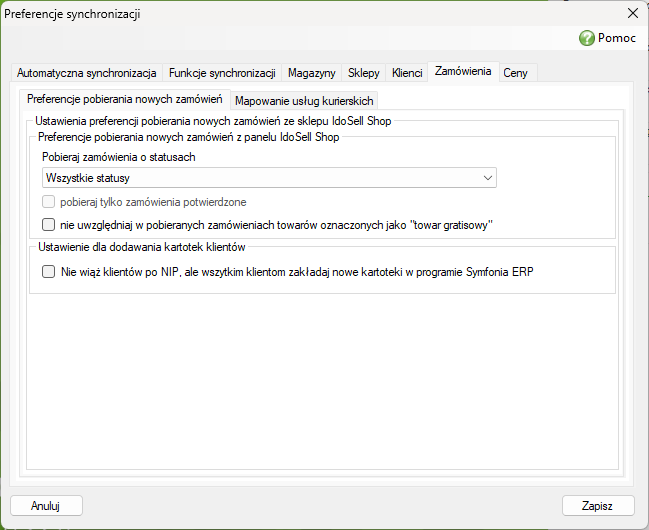Expand the order status dropdown arrow
The image size is (649, 530).
pyautogui.click(x=488, y=178)
